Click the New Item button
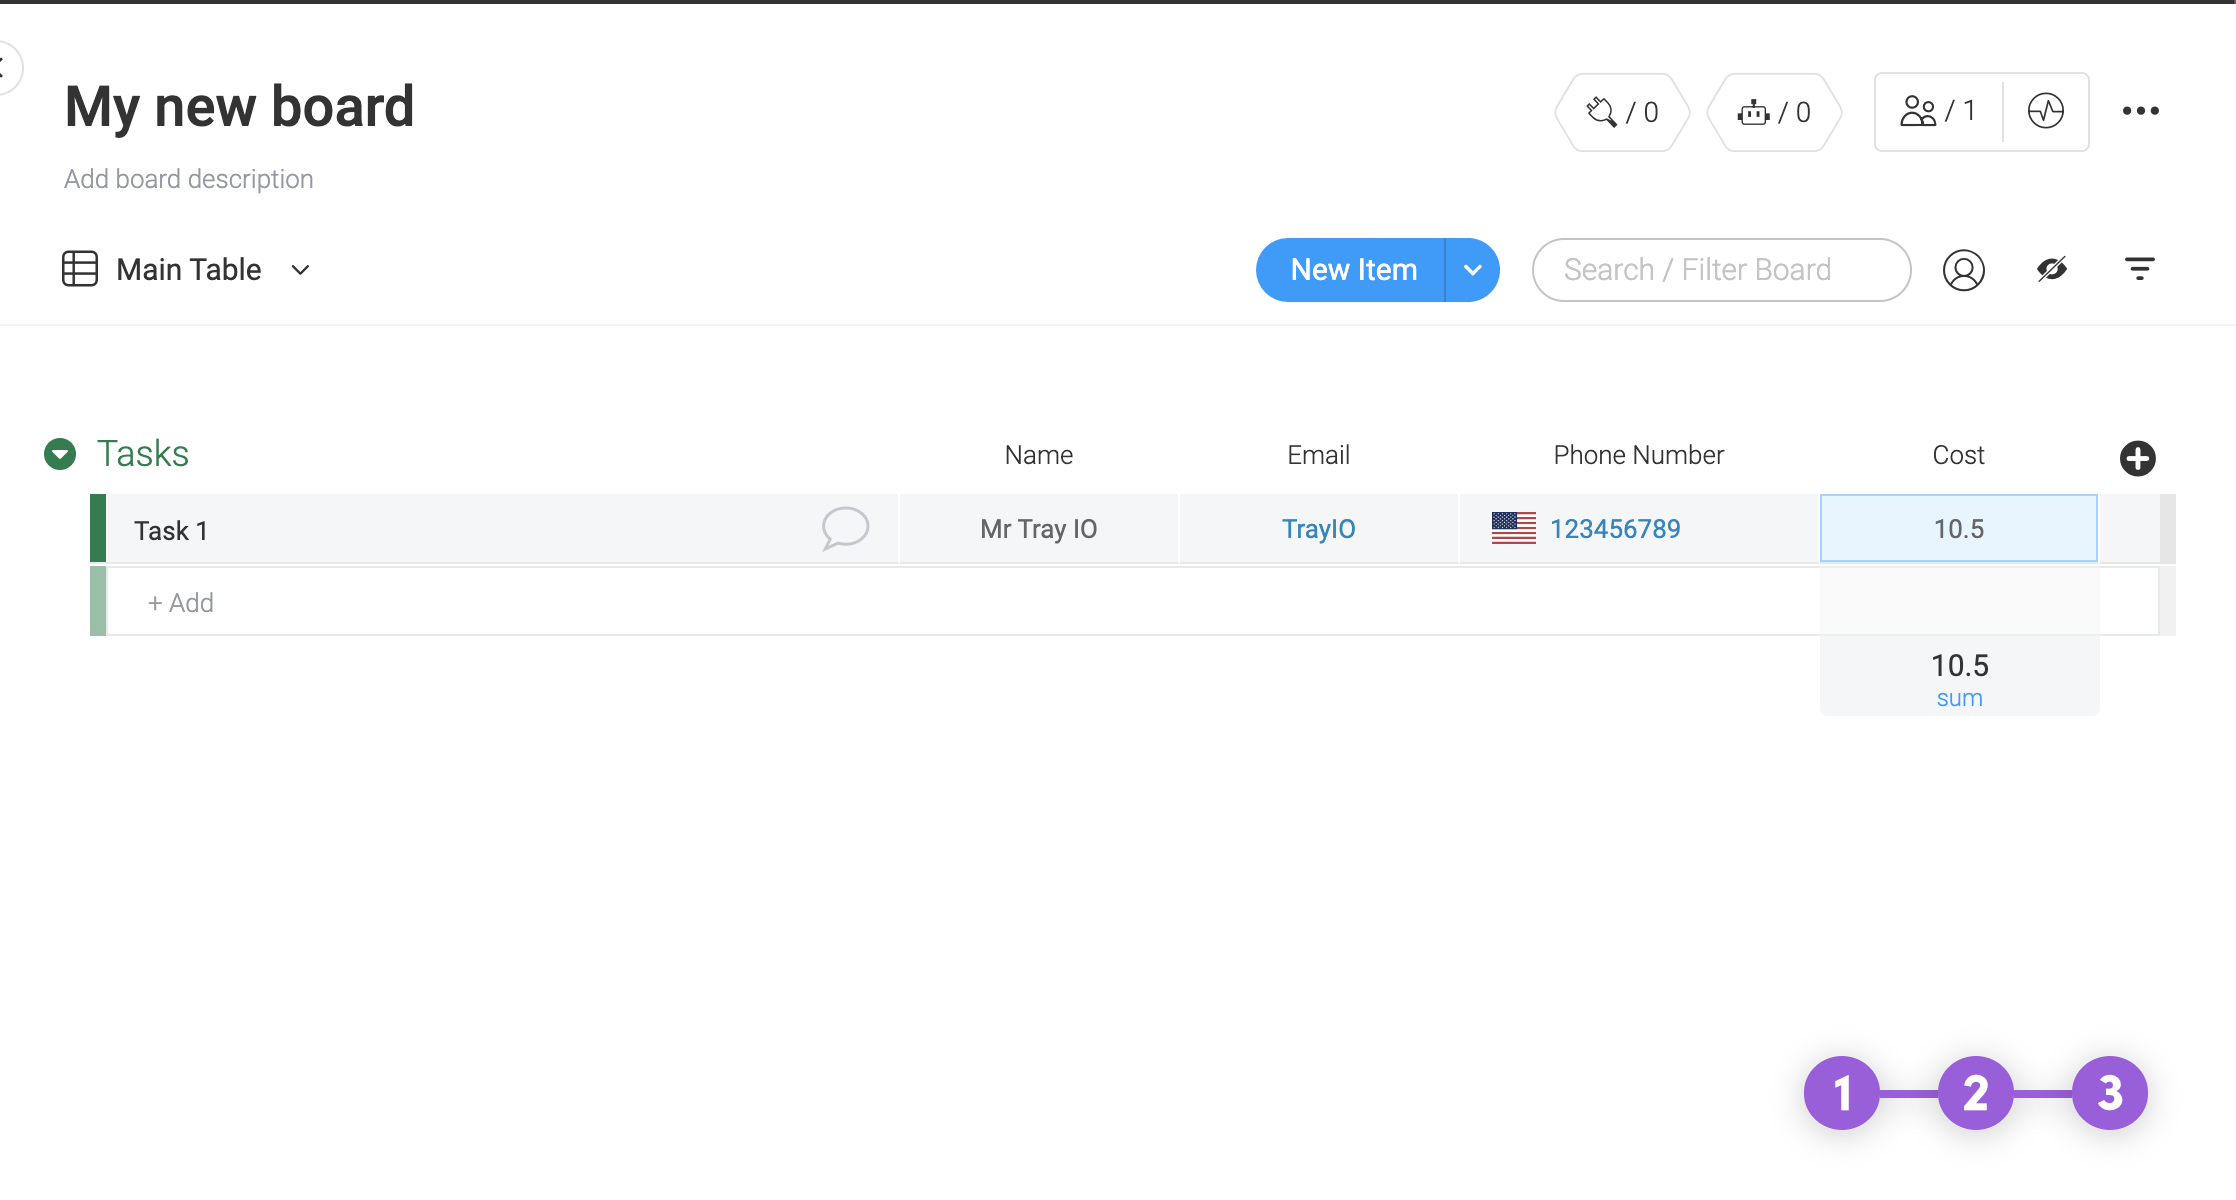The image size is (2236, 1200). [1352, 270]
